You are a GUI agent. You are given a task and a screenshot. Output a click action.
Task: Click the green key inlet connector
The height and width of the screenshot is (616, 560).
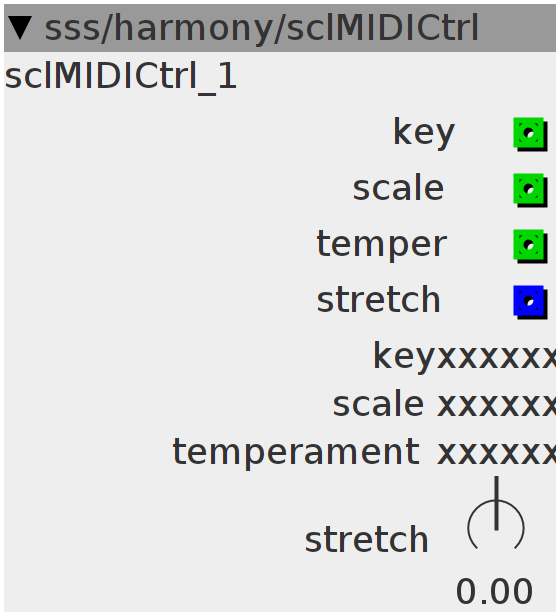pyautogui.click(x=530, y=134)
